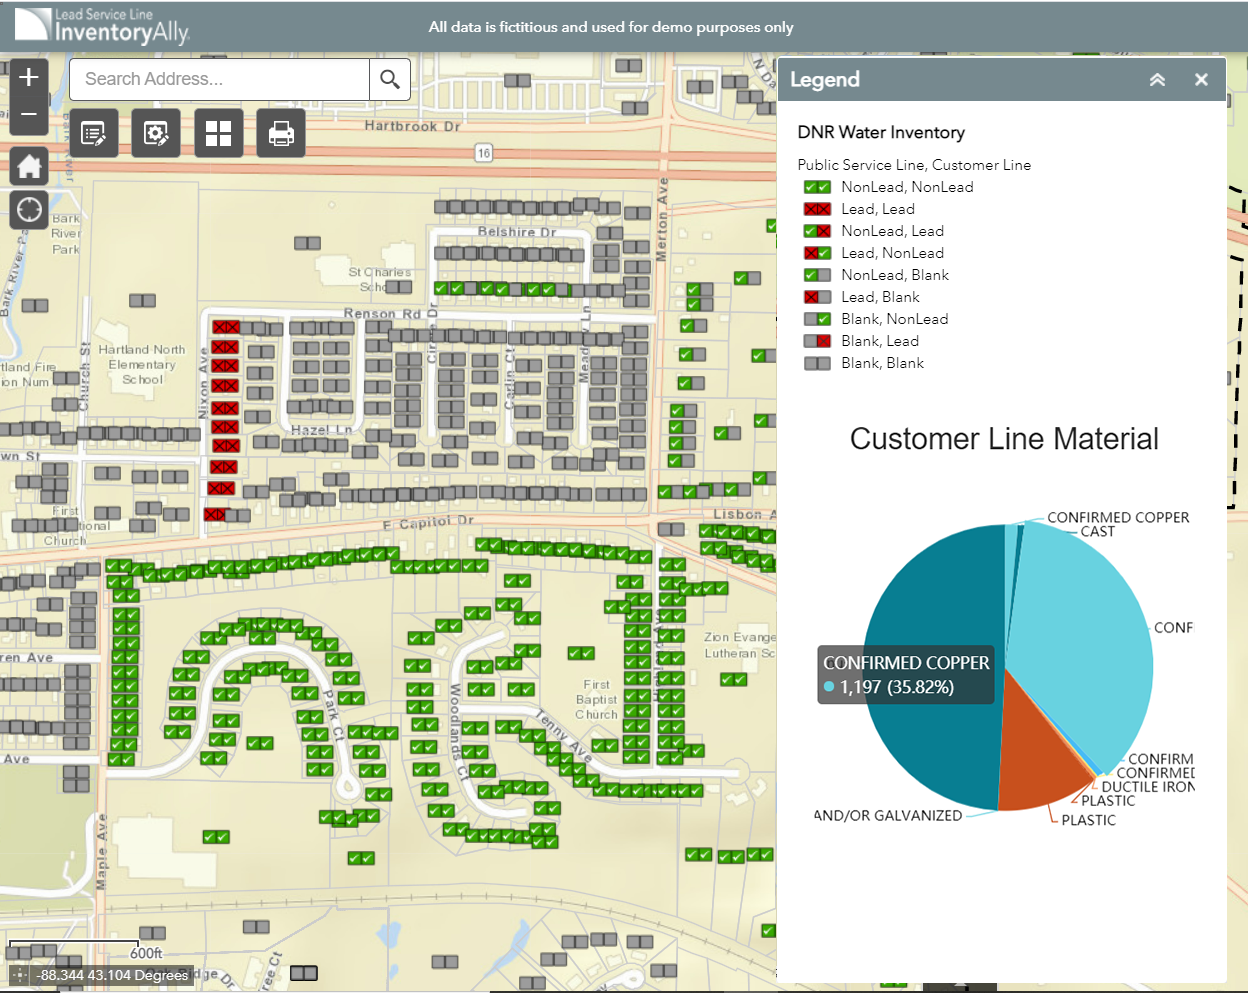Click the "AND/OR GALVANIZED" pie label
The height and width of the screenshot is (993, 1248).
(888, 816)
